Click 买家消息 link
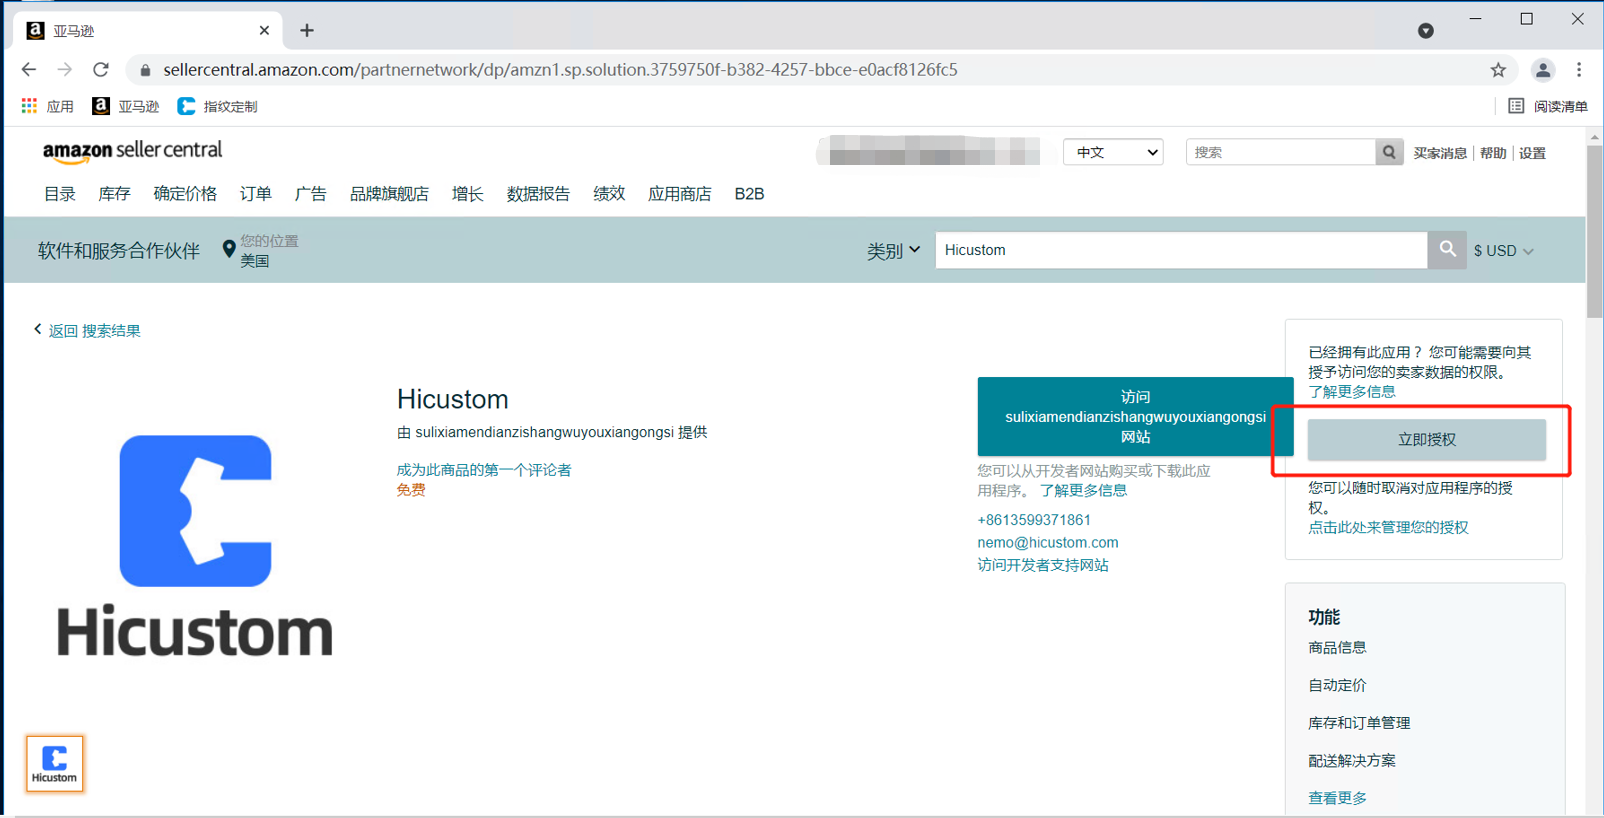Image resolution: width=1604 pixels, height=818 pixels. (1440, 153)
